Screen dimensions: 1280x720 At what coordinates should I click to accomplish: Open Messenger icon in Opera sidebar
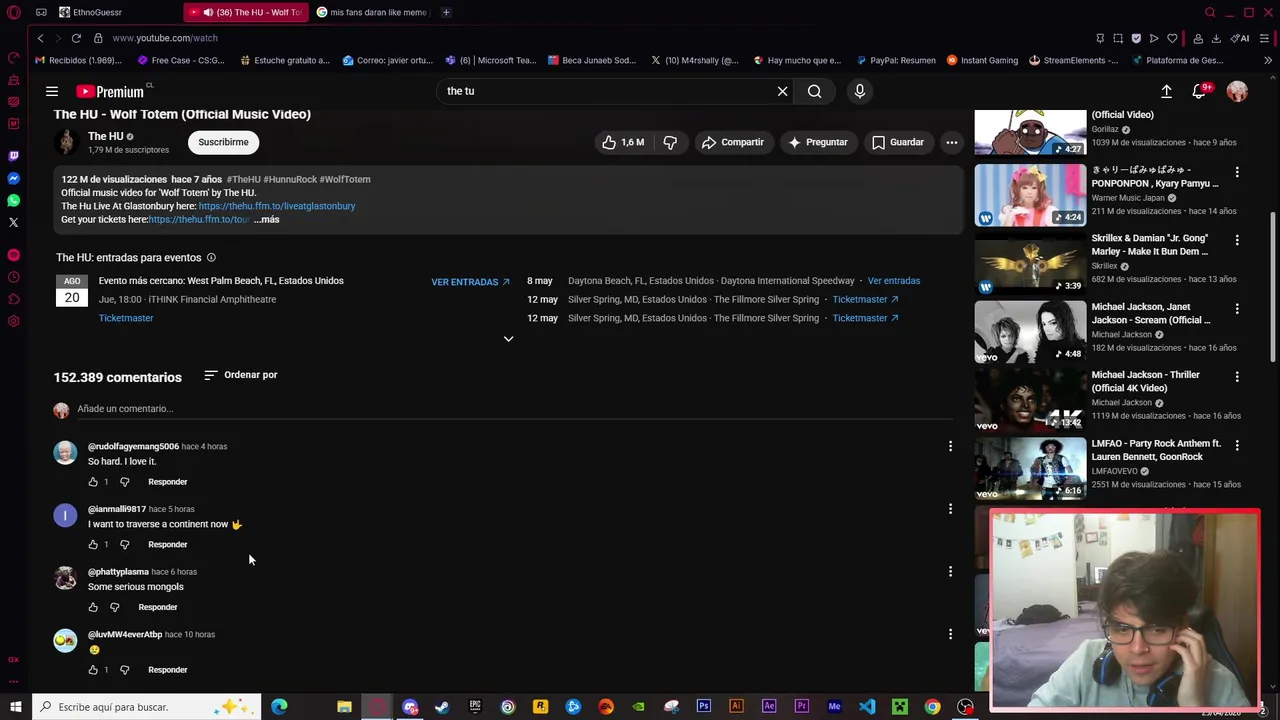coord(13,178)
